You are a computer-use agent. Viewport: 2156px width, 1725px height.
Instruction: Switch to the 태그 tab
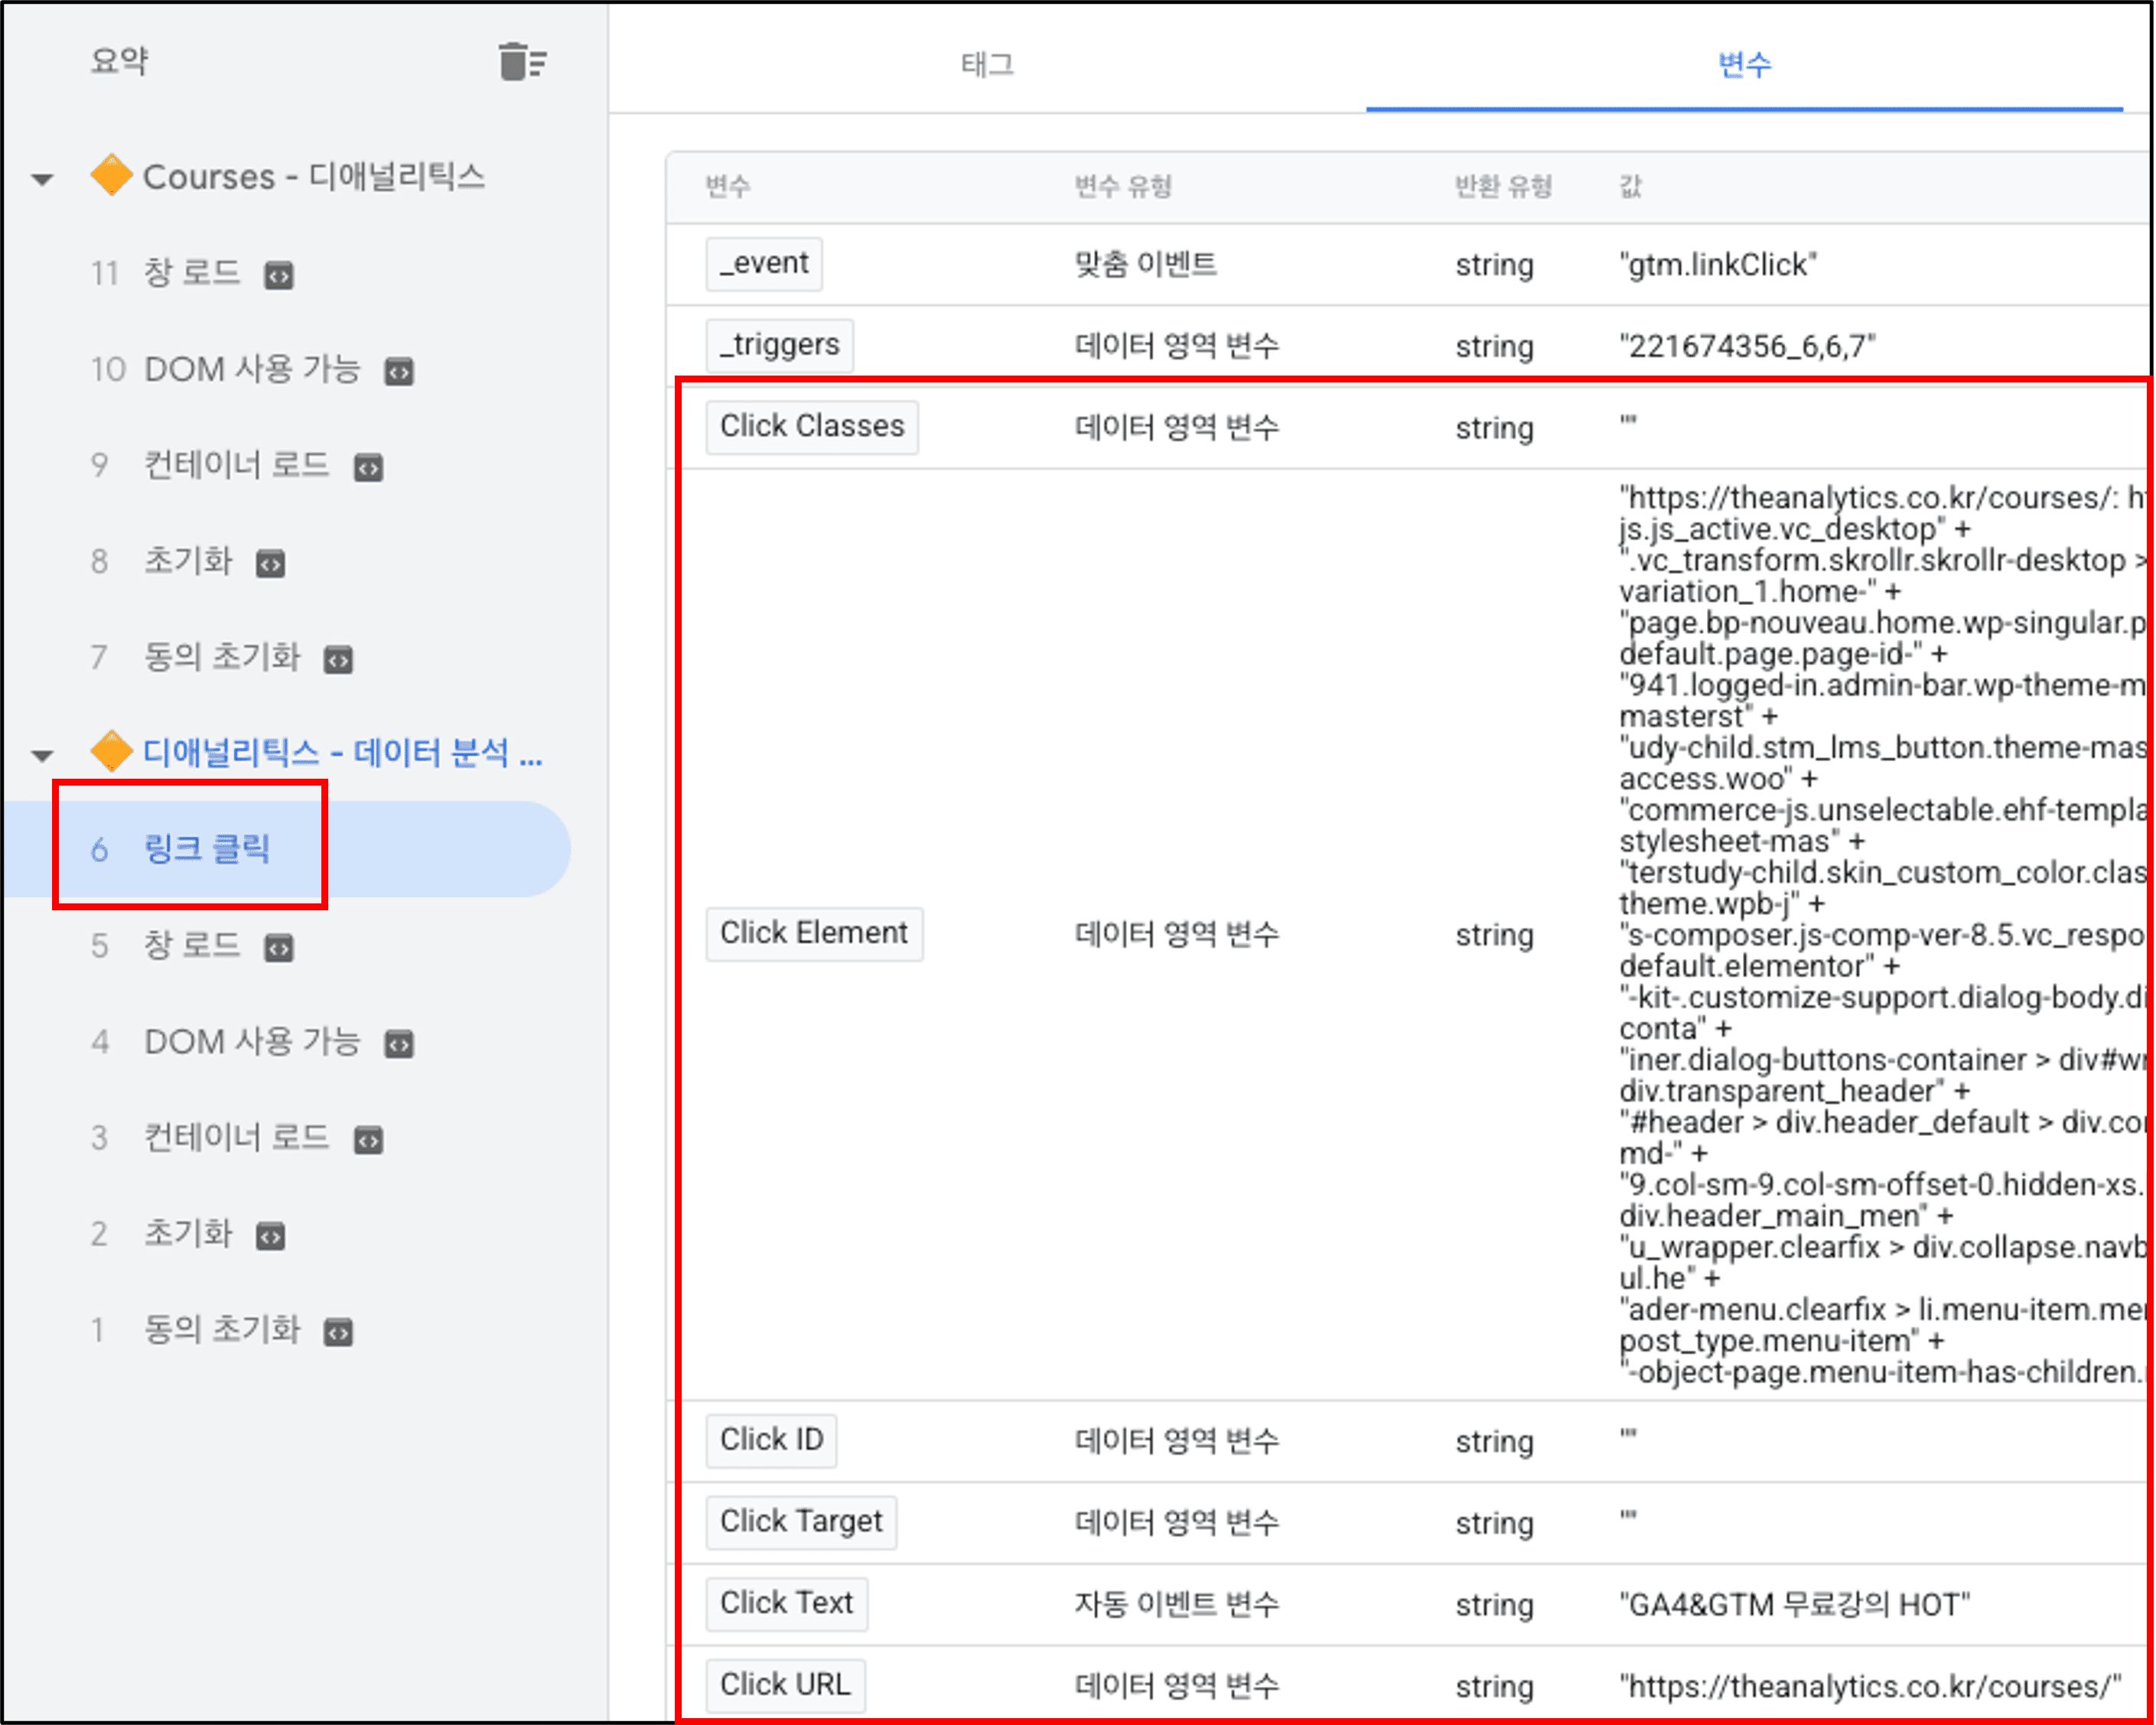click(987, 65)
